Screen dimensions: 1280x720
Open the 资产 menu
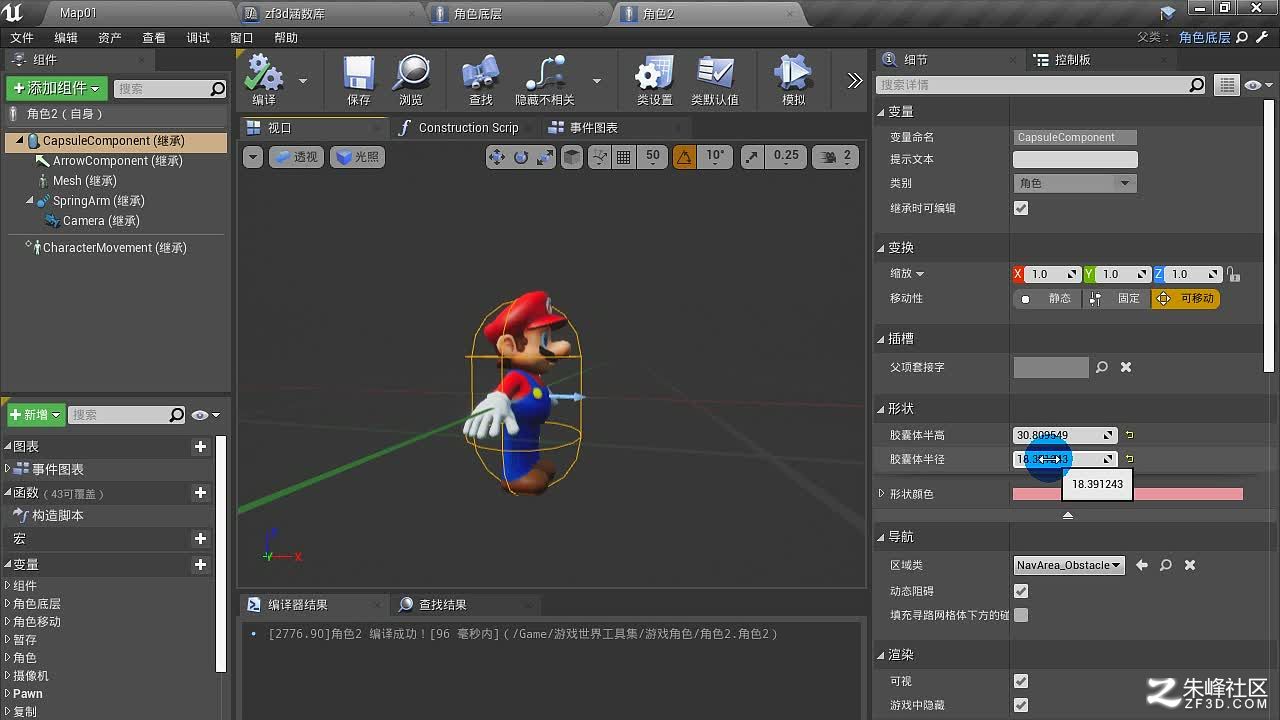tap(110, 38)
